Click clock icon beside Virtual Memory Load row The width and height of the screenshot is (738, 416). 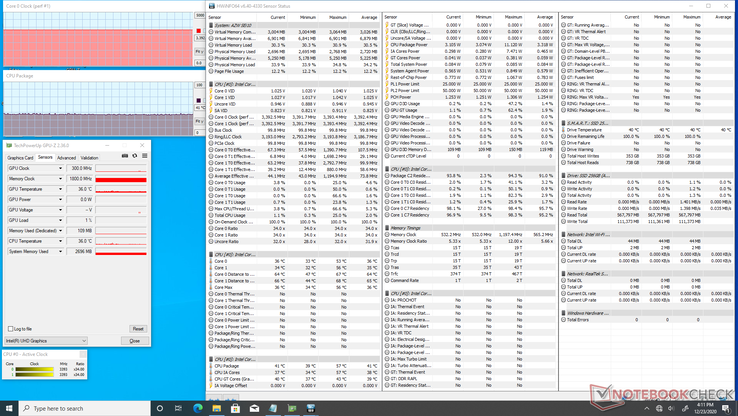tap(211, 45)
